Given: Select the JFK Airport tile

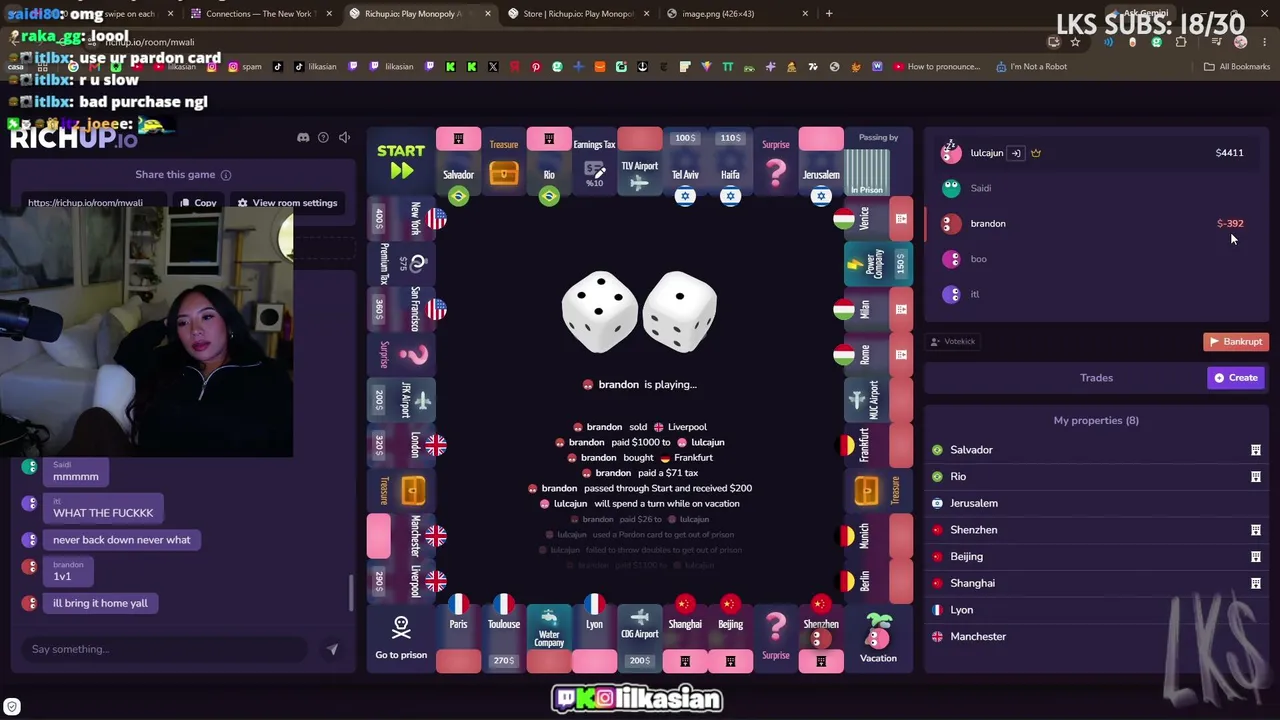Looking at the screenshot, I should 403,399.
